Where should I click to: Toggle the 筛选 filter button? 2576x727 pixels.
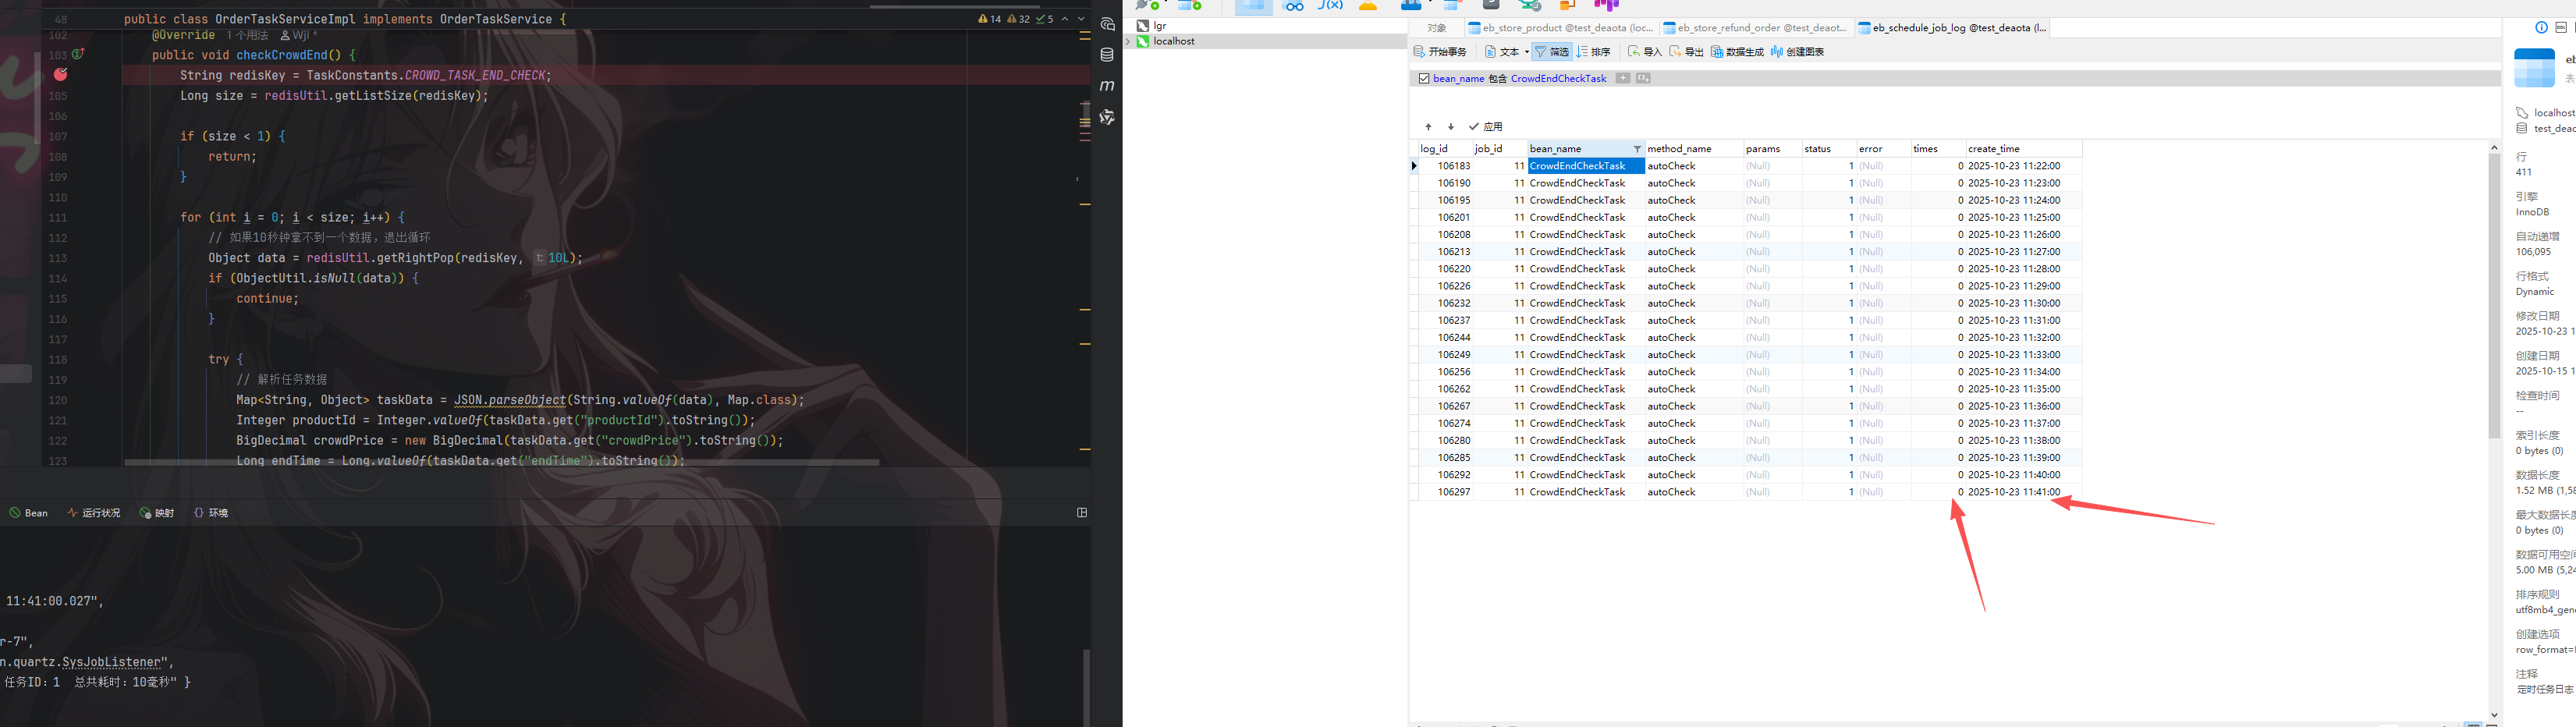(1552, 52)
